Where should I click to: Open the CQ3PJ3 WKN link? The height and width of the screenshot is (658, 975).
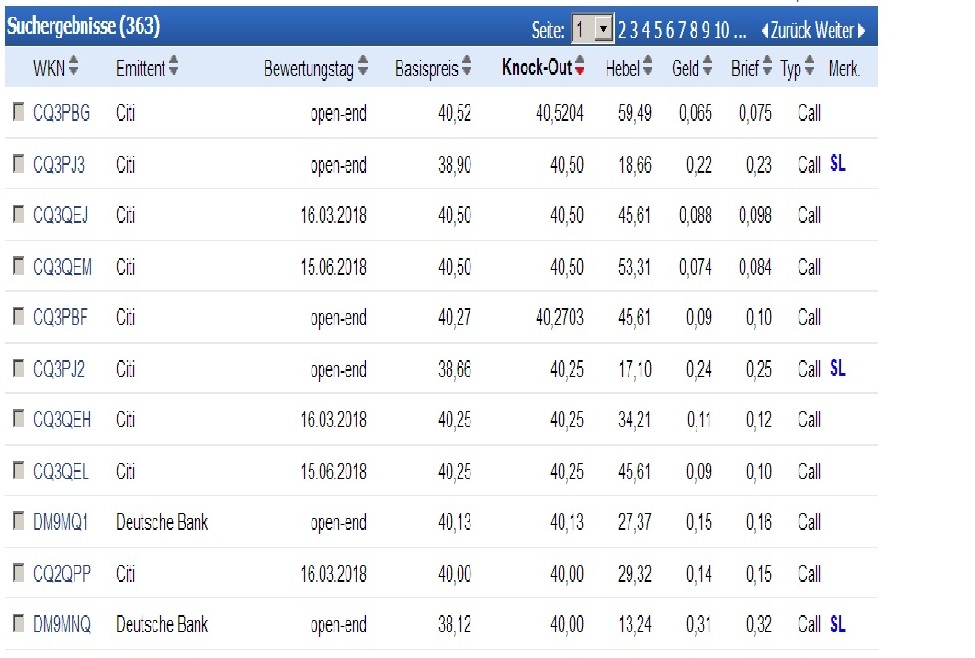(x=59, y=164)
